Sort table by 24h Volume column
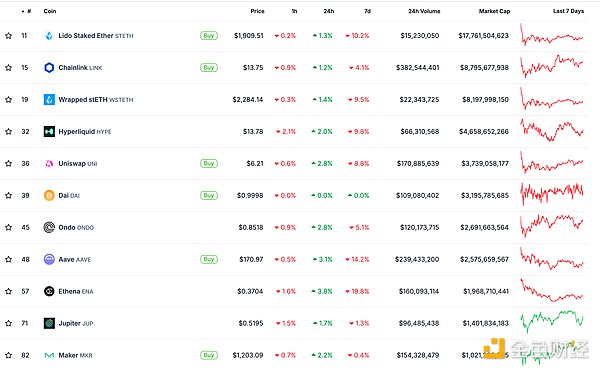This screenshot has width=600, height=370. (424, 11)
